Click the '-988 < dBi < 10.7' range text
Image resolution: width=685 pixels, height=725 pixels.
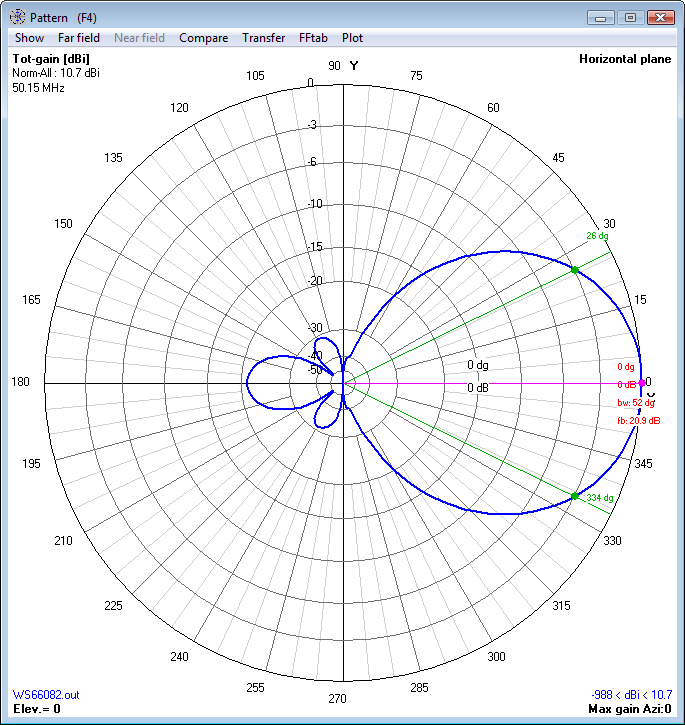point(631,694)
